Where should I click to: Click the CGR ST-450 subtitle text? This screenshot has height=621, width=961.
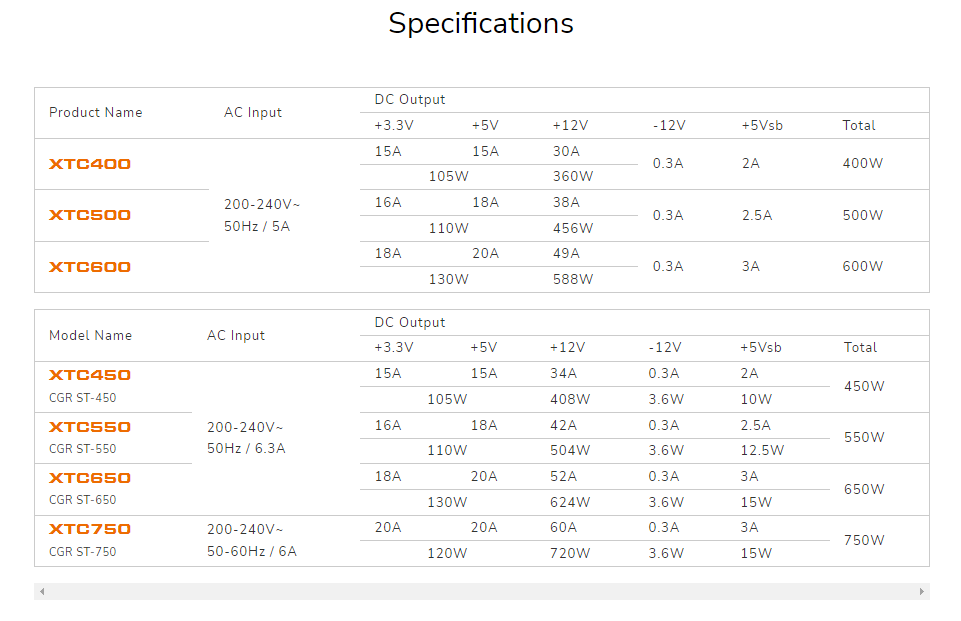coord(83,398)
